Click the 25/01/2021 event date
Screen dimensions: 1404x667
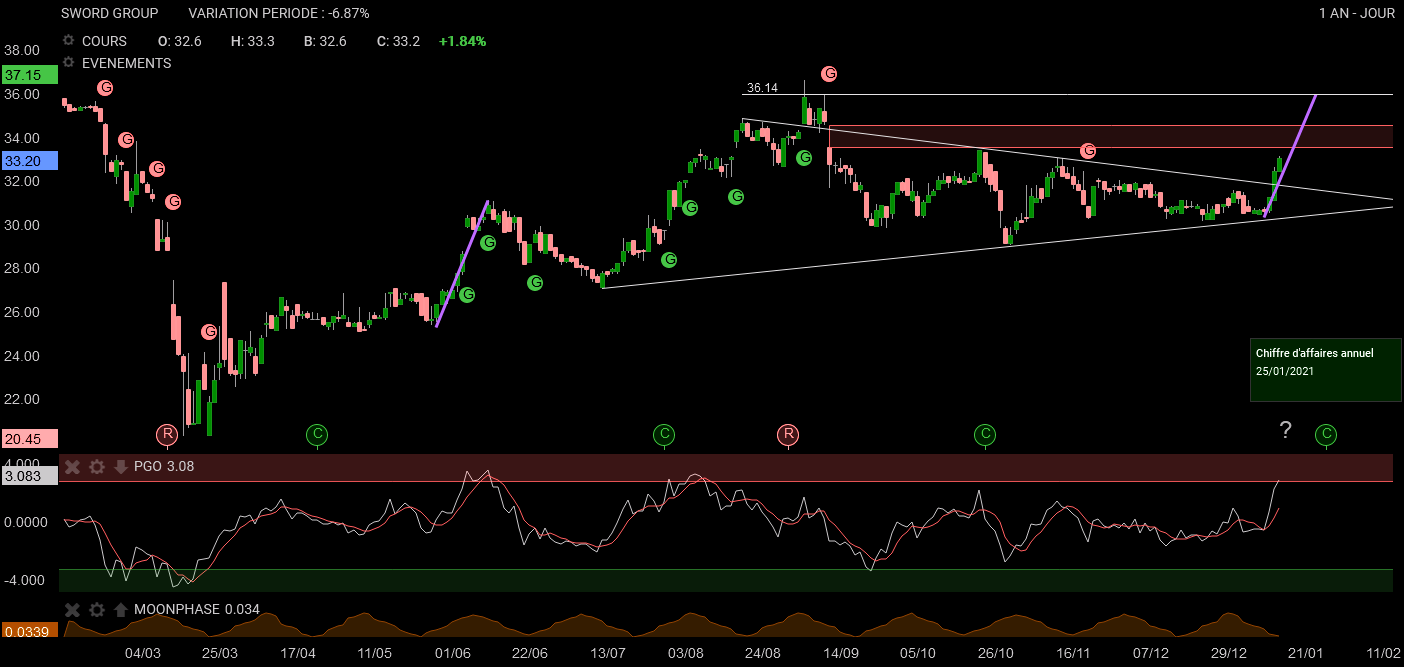pos(1285,371)
